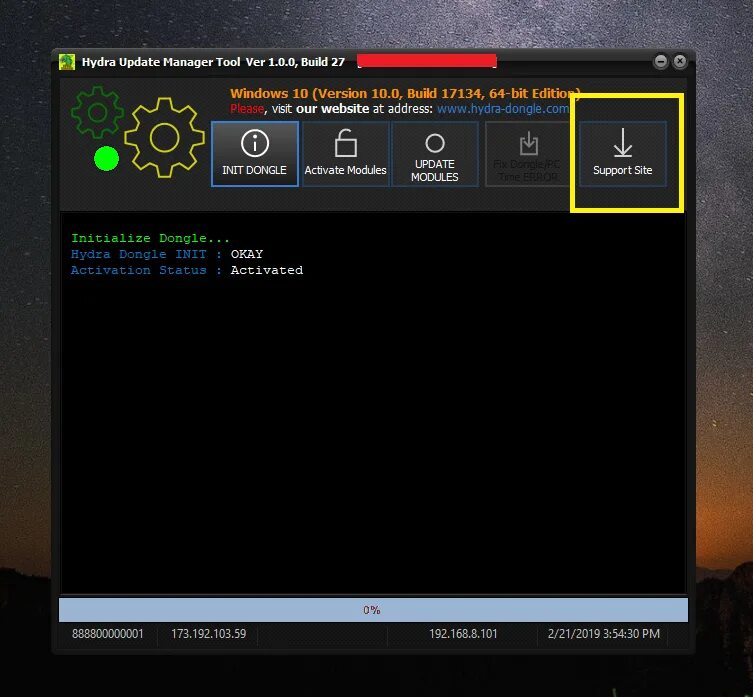
Task: Click serial number 888800000001 in status bar
Action: click(108, 634)
